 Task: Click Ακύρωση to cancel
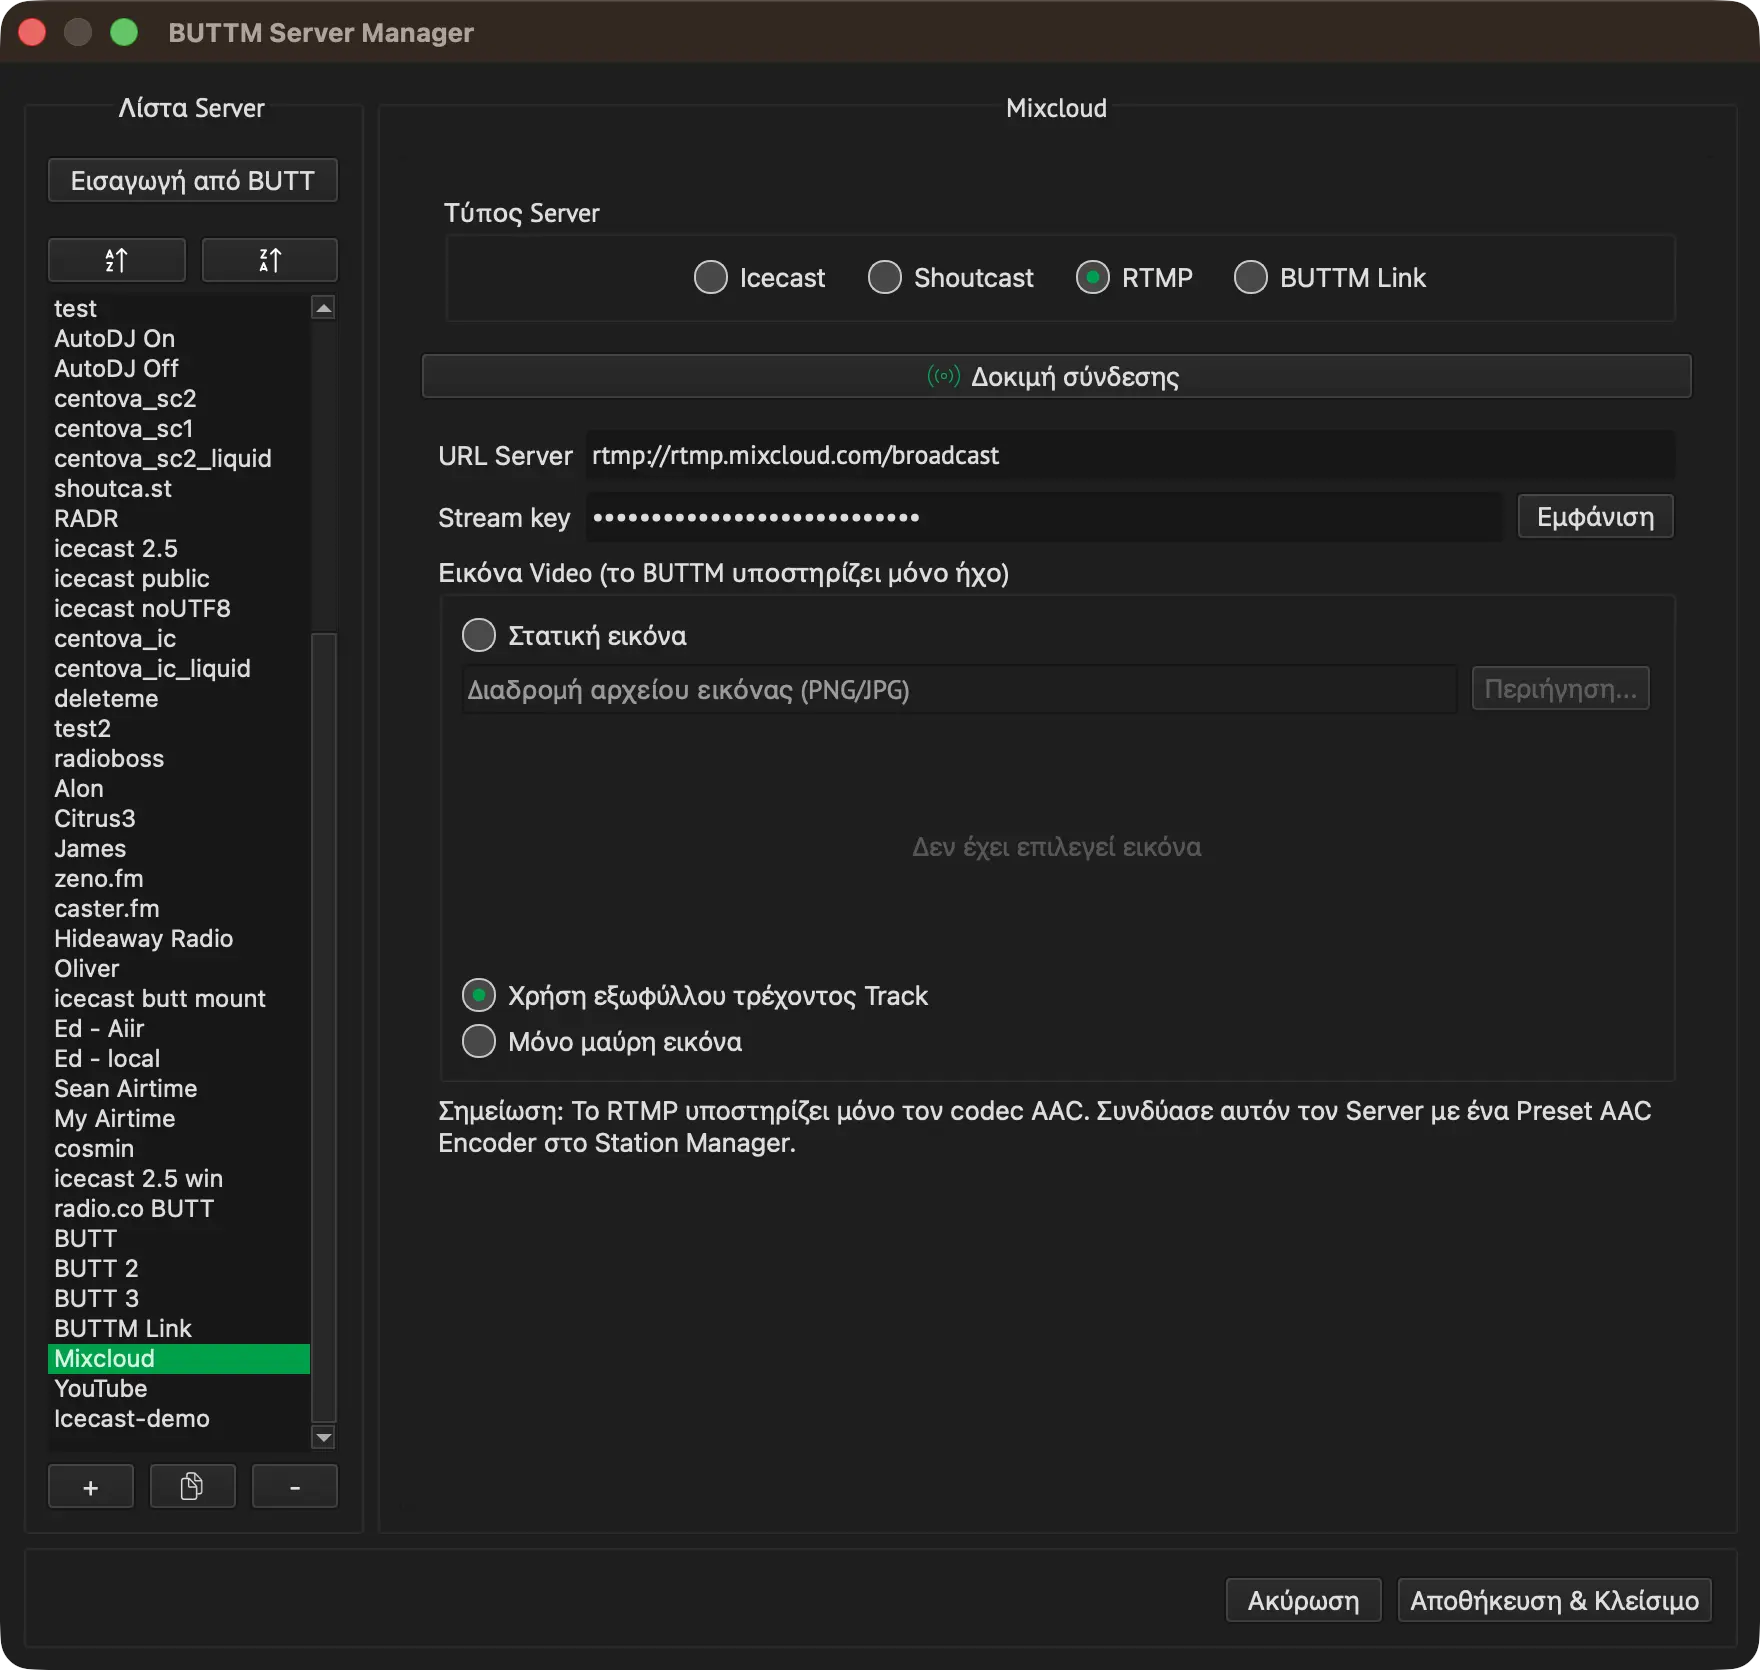(1303, 1601)
